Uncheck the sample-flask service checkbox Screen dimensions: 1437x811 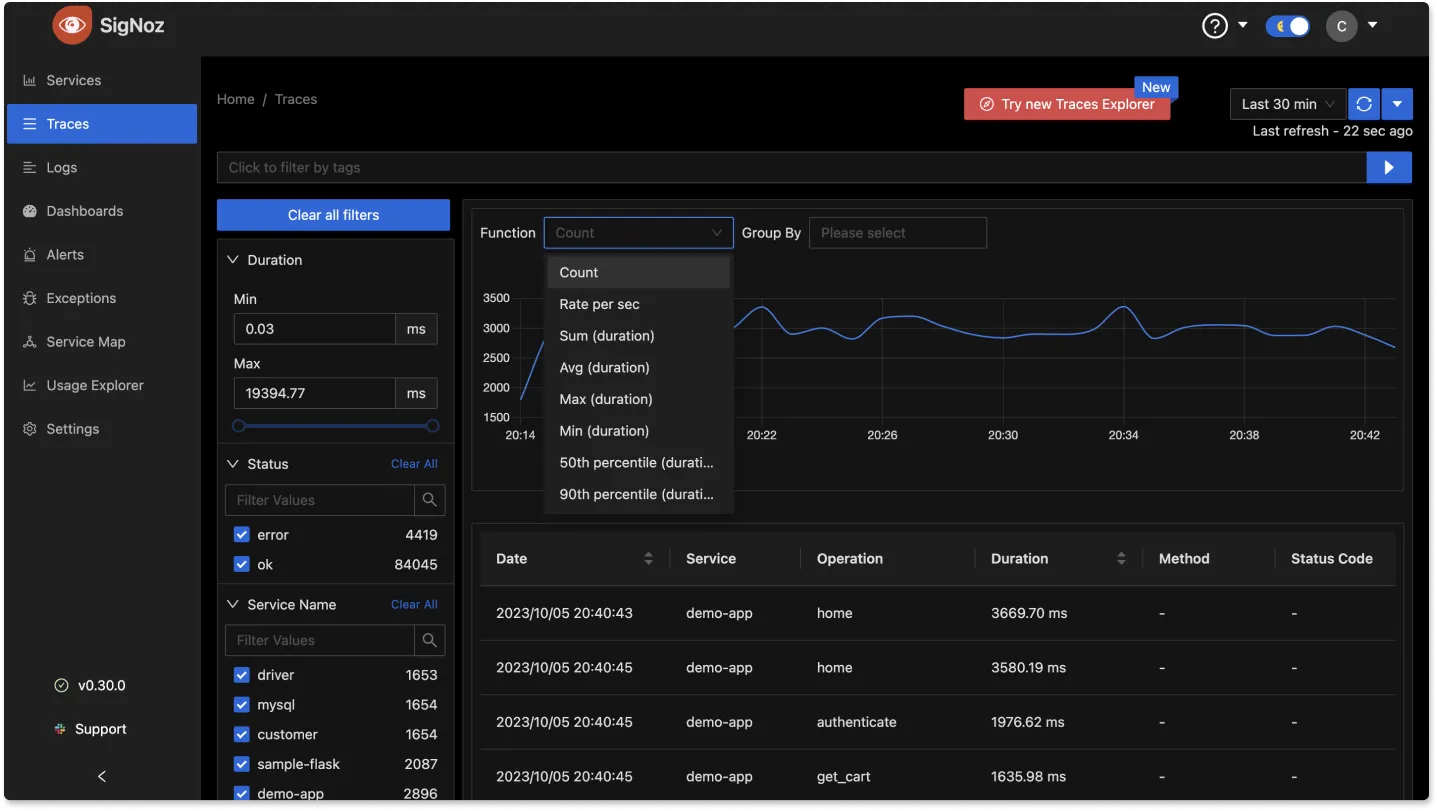click(241, 764)
